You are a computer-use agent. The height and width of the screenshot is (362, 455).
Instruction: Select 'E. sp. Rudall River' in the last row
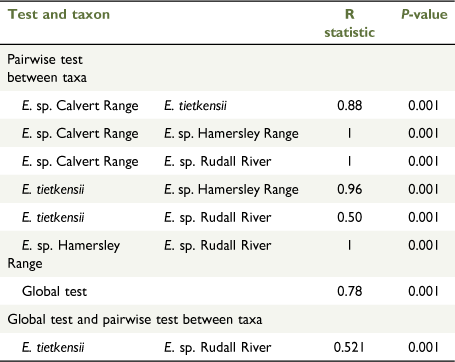(x=218, y=348)
